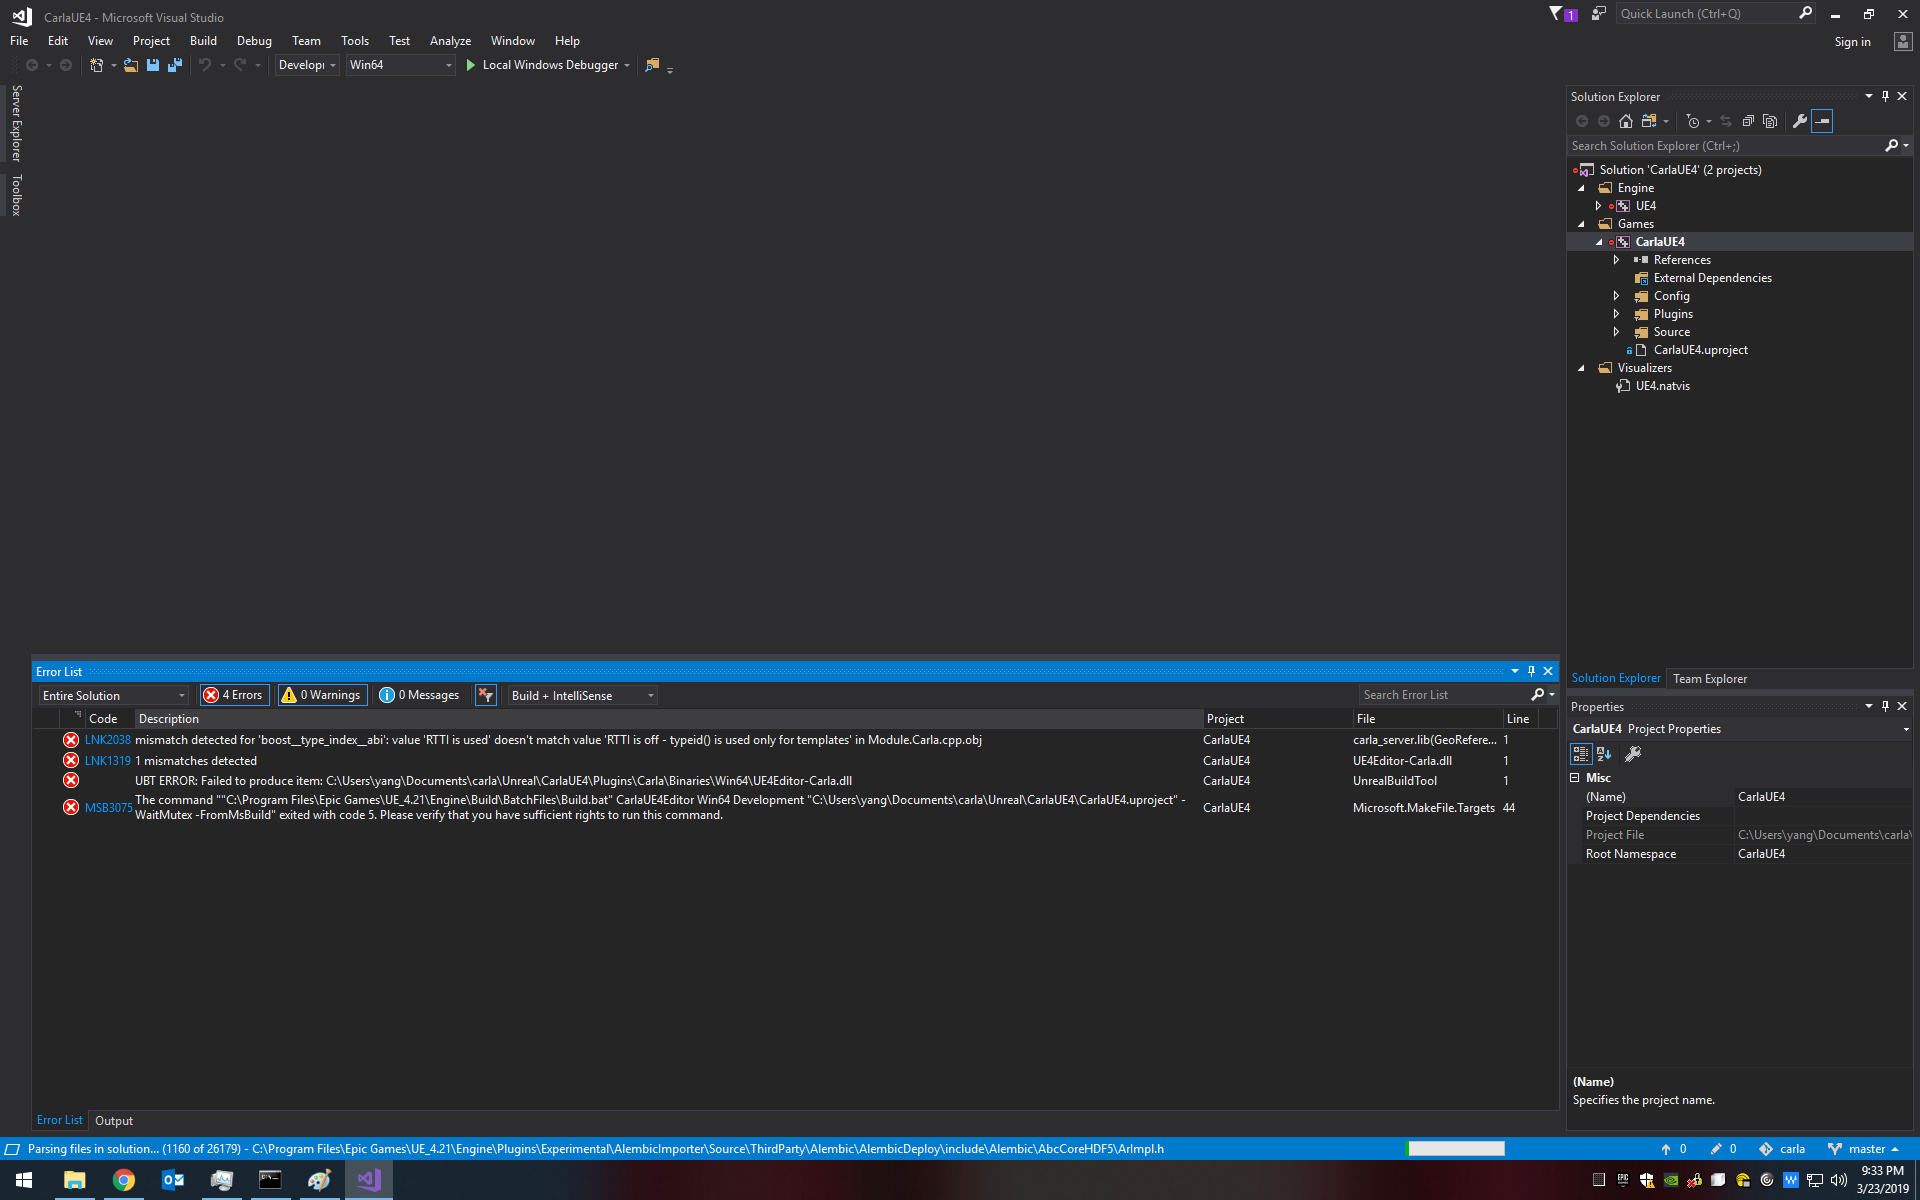
Task: Select CarlaUE4.uproject in Solution Explorer
Action: pyautogui.click(x=1700, y=350)
